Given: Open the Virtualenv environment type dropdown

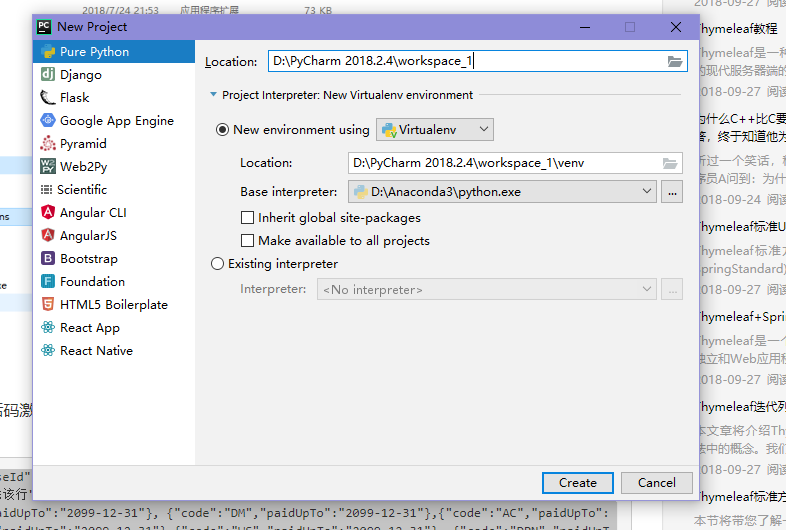Looking at the screenshot, I should pyautogui.click(x=435, y=130).
